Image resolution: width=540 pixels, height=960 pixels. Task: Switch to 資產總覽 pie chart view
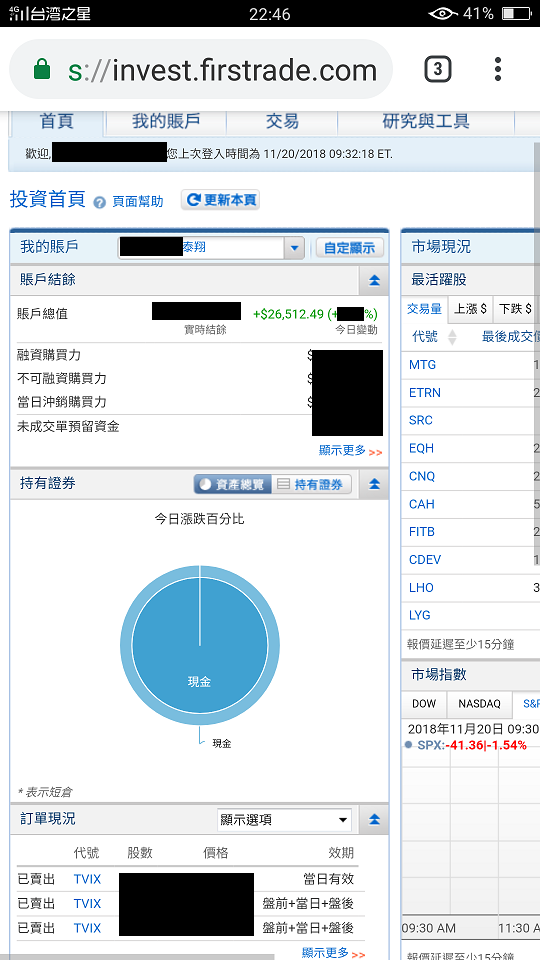tap(233, 484)
